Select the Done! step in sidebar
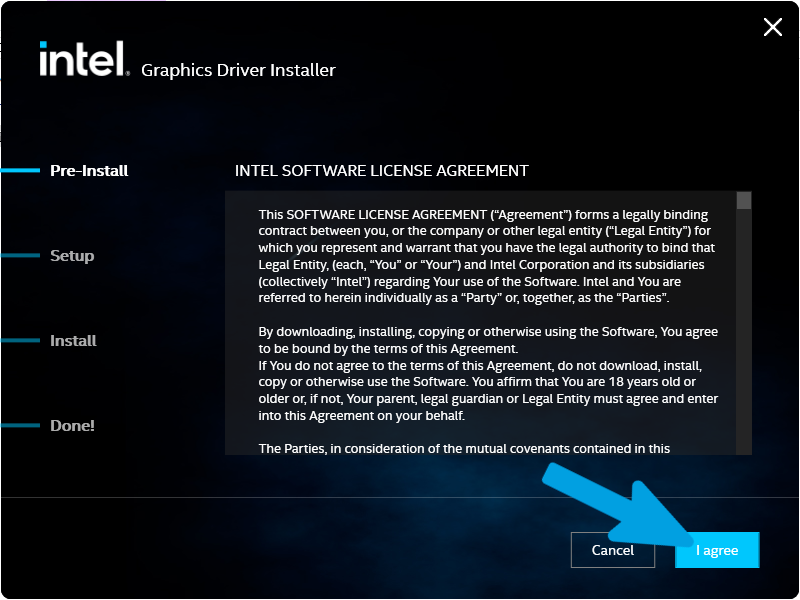The image size is (800, 600). [72, 426]
